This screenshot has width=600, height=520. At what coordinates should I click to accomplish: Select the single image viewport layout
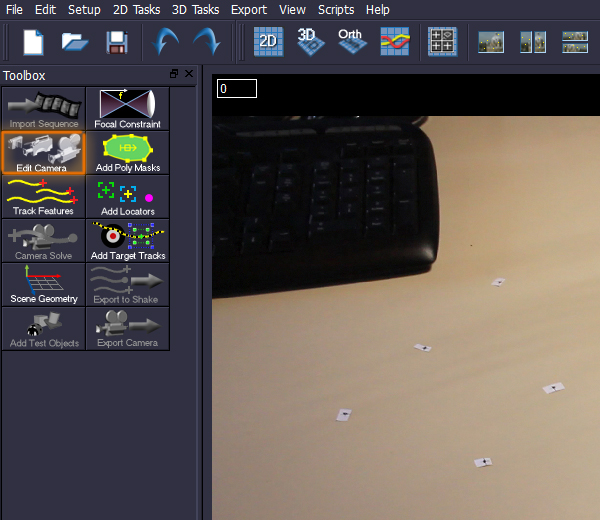(x=491, y=42)
